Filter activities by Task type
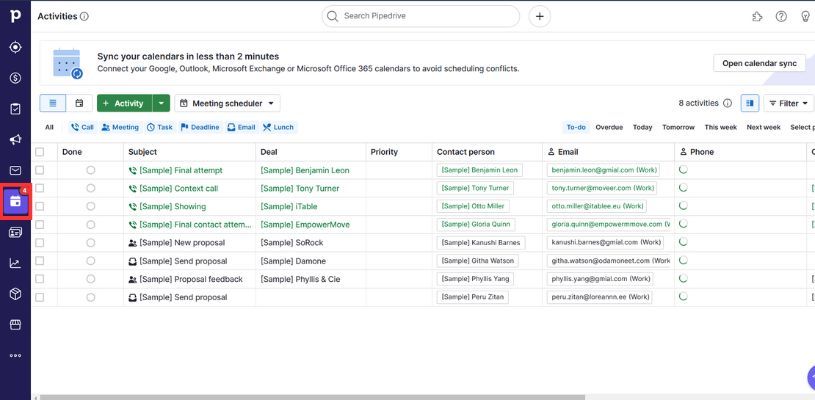This screenshot has width=815, height=400. point(160,127)
